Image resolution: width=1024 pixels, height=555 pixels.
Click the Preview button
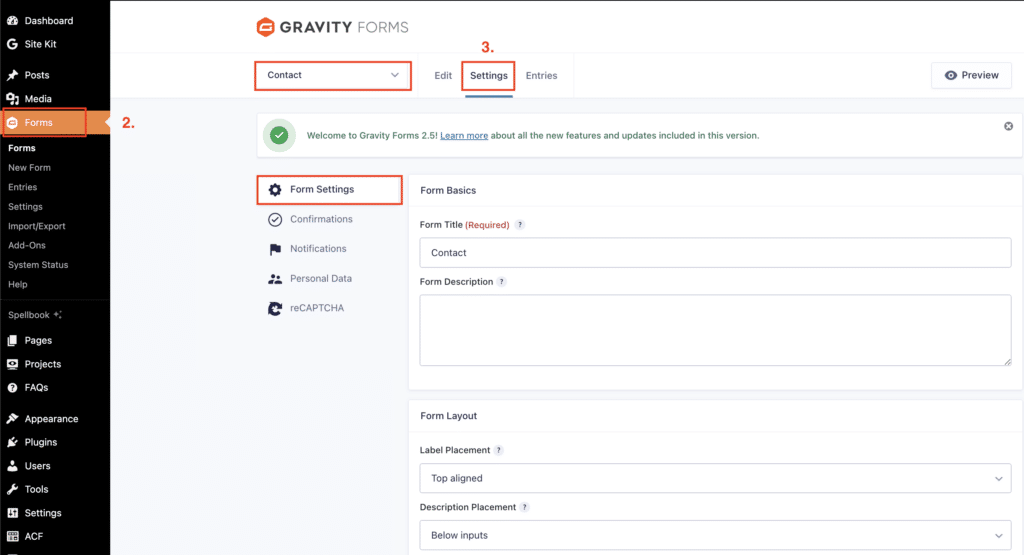point(971,75)
